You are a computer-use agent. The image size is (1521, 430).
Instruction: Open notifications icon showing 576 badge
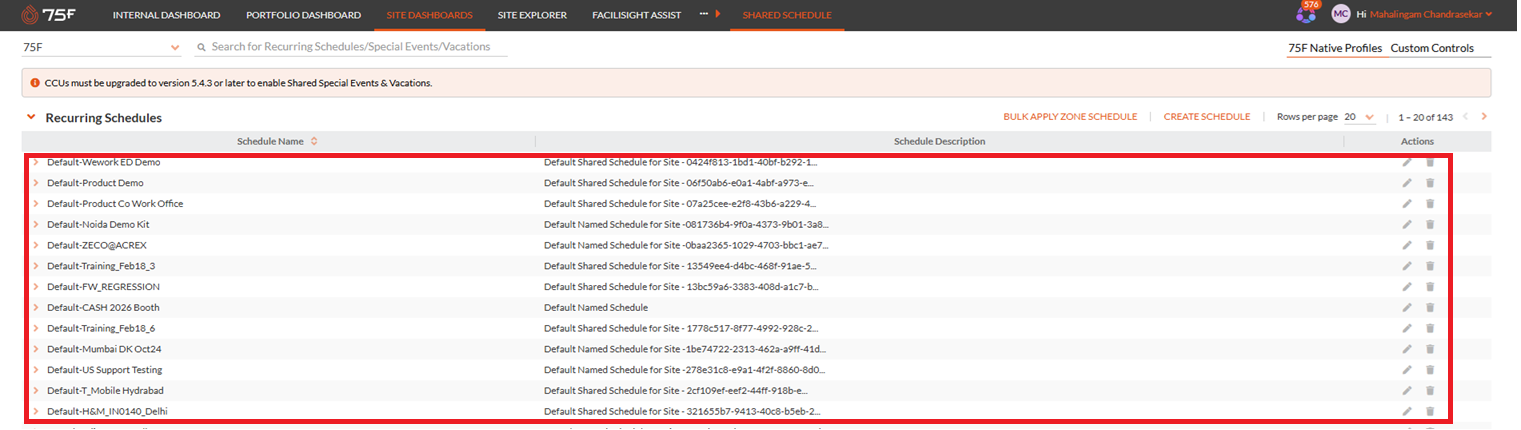1306,13
